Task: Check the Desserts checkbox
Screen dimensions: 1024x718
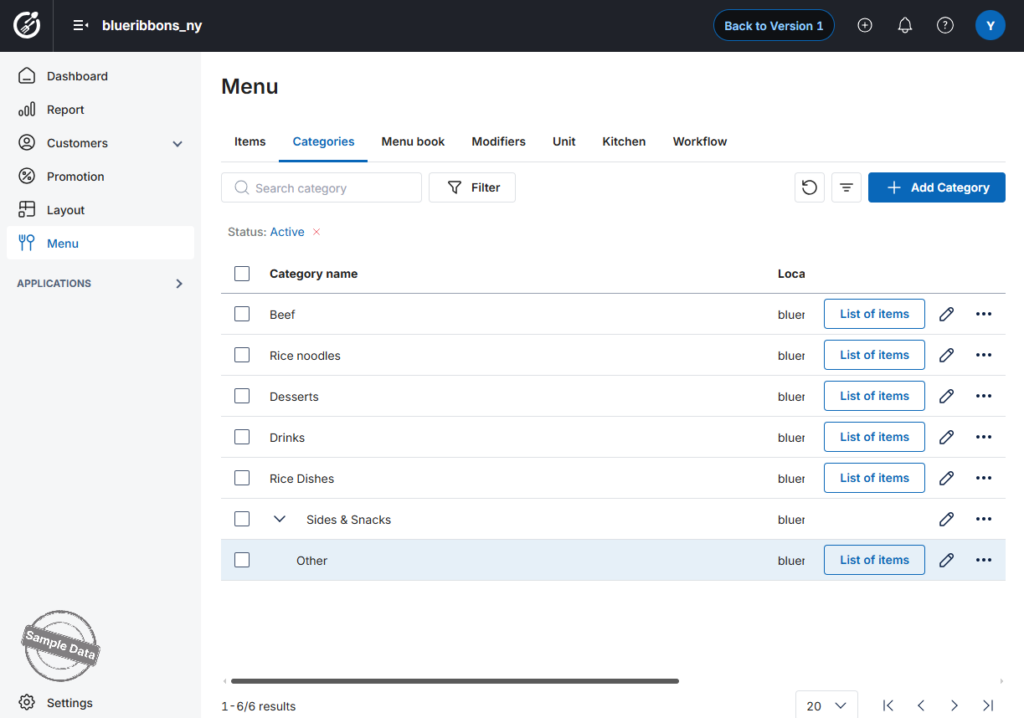Action: (x=242, y=397)
